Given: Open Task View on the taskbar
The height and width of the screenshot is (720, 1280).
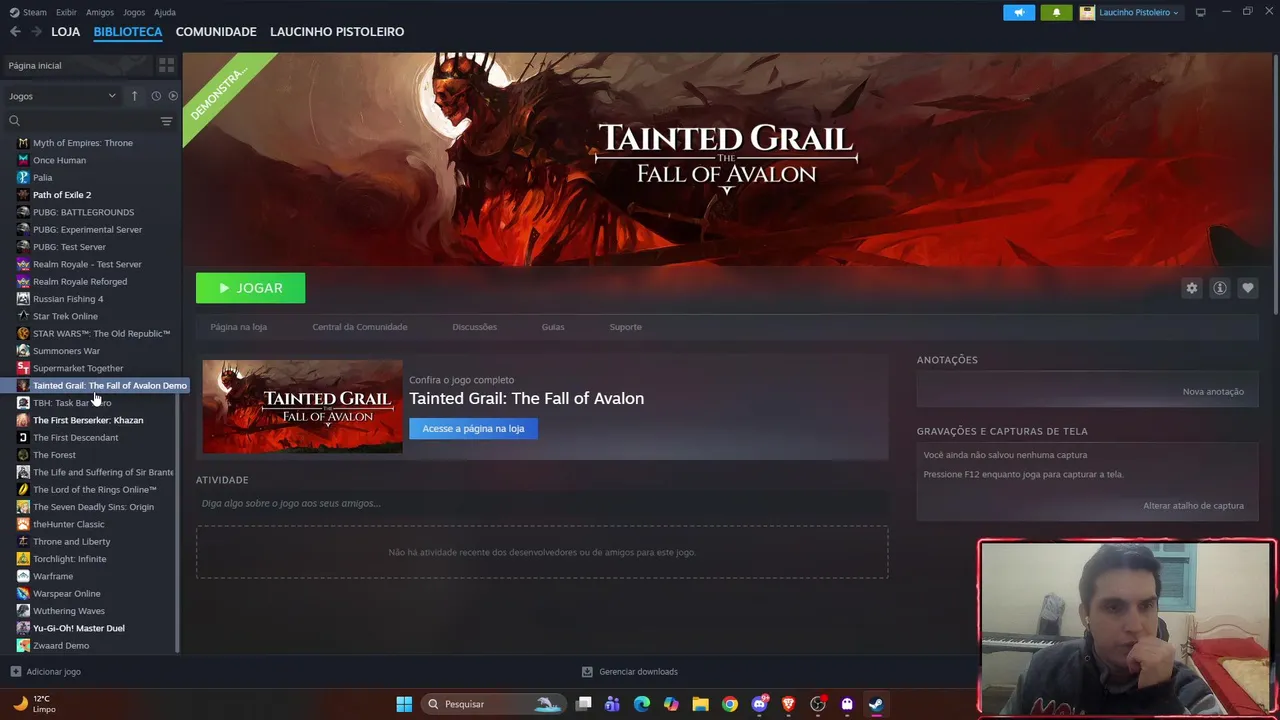Looking at the screenshot, I should (584, 704).
